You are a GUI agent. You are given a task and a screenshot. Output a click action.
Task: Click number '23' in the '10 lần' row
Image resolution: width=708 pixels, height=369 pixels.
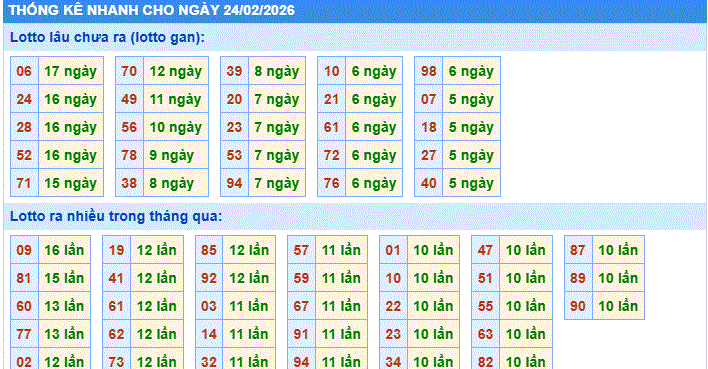[x=393, y=334]
